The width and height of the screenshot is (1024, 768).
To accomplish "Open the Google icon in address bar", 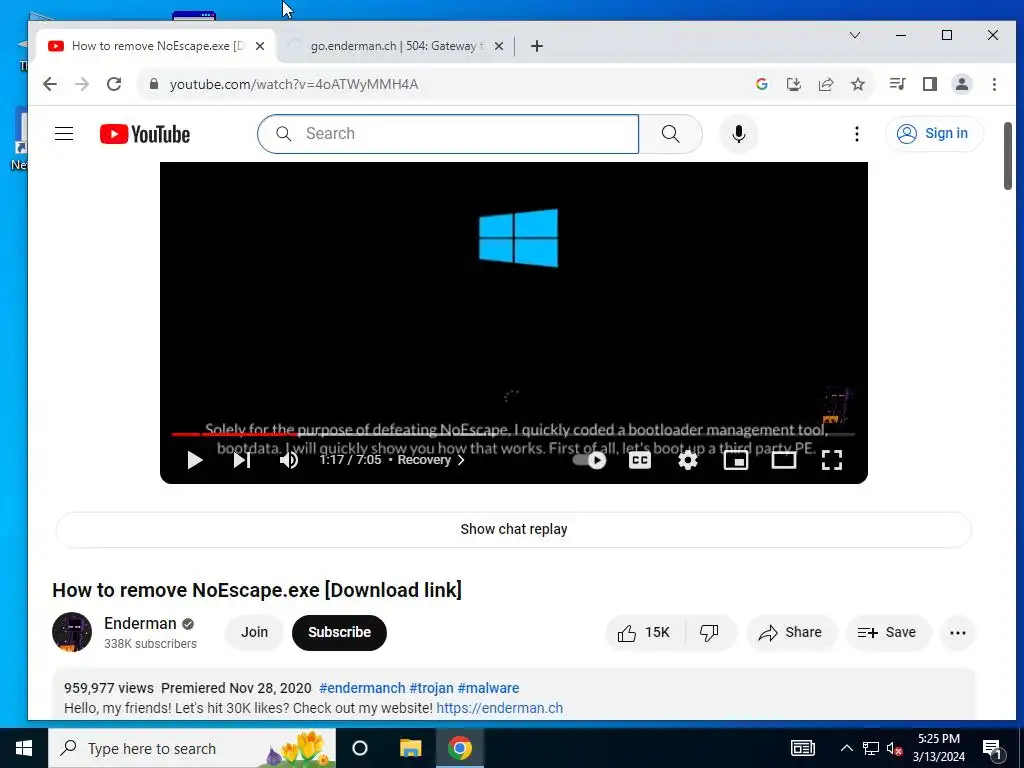I will pos(761,84).
